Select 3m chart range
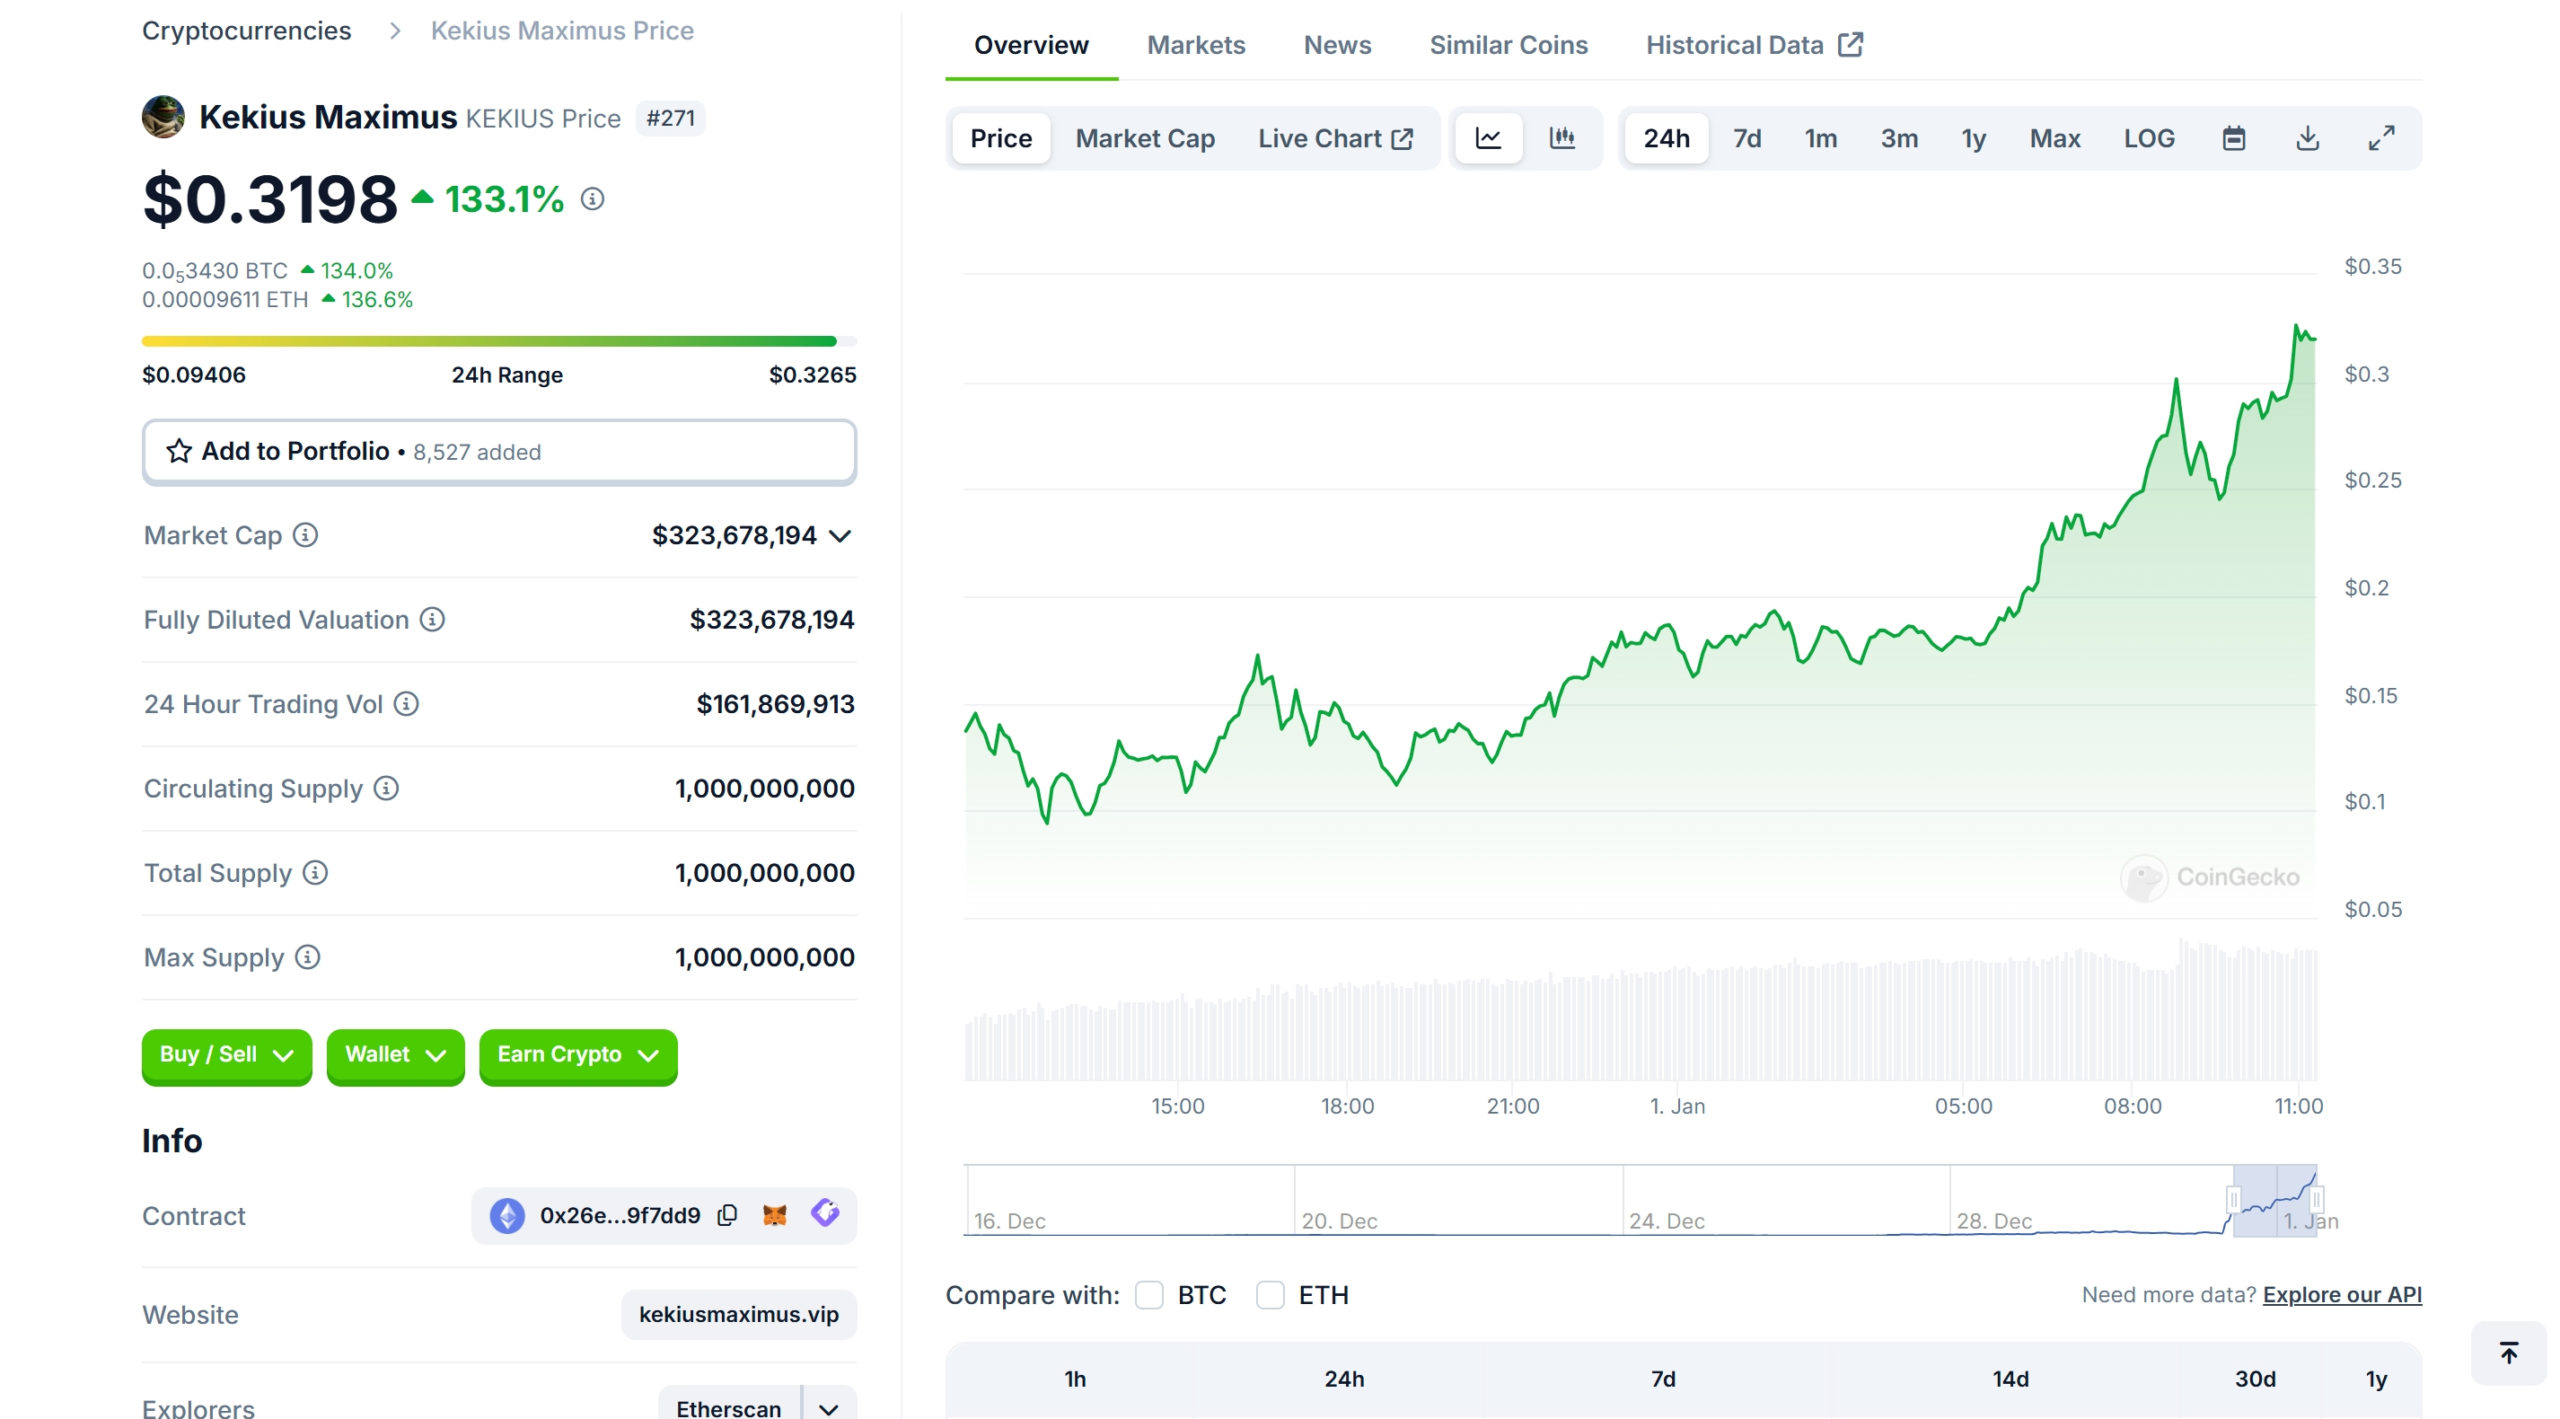The width and height of the screenshot is (2560, 1419). pos(1899,138)
